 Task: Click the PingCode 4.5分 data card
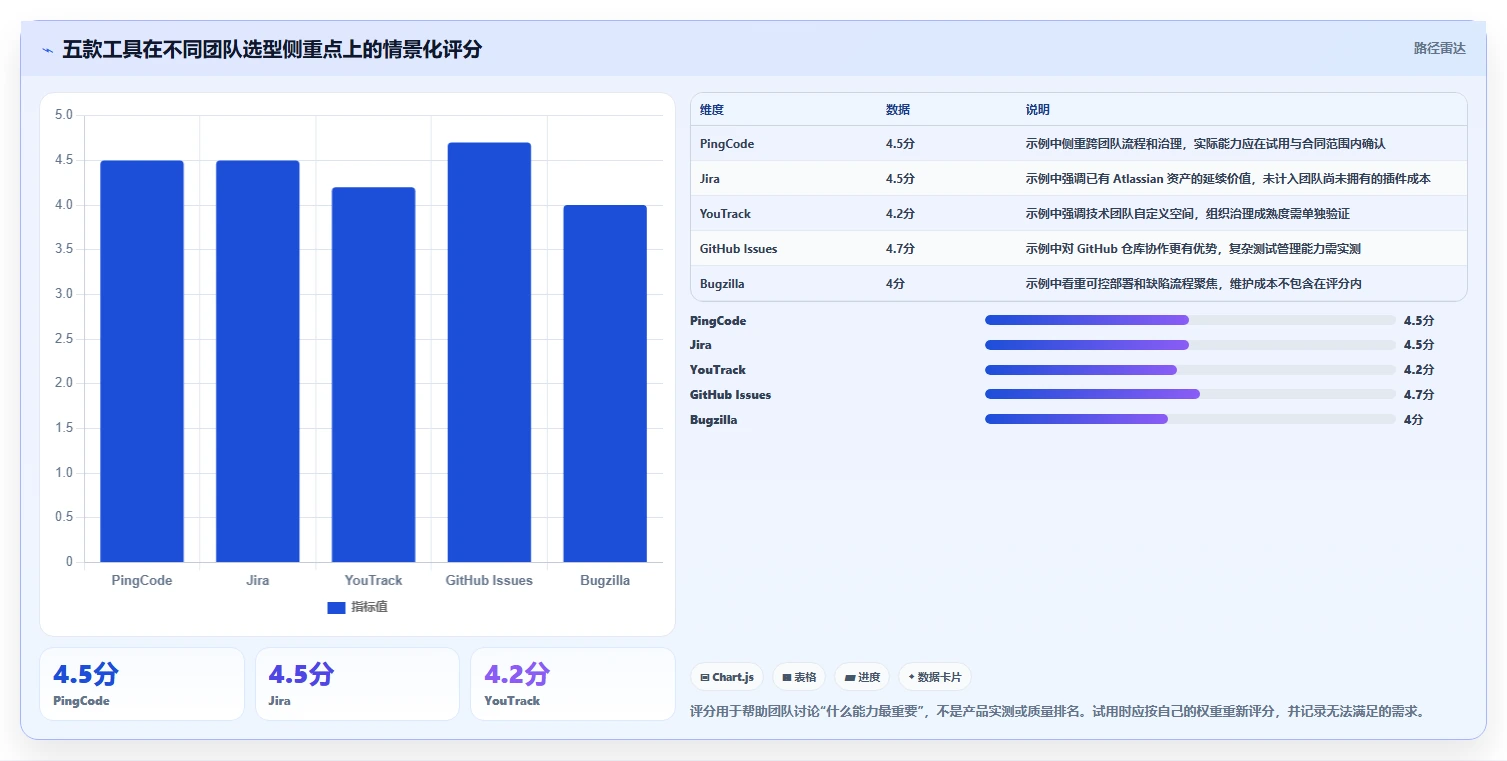142,684
